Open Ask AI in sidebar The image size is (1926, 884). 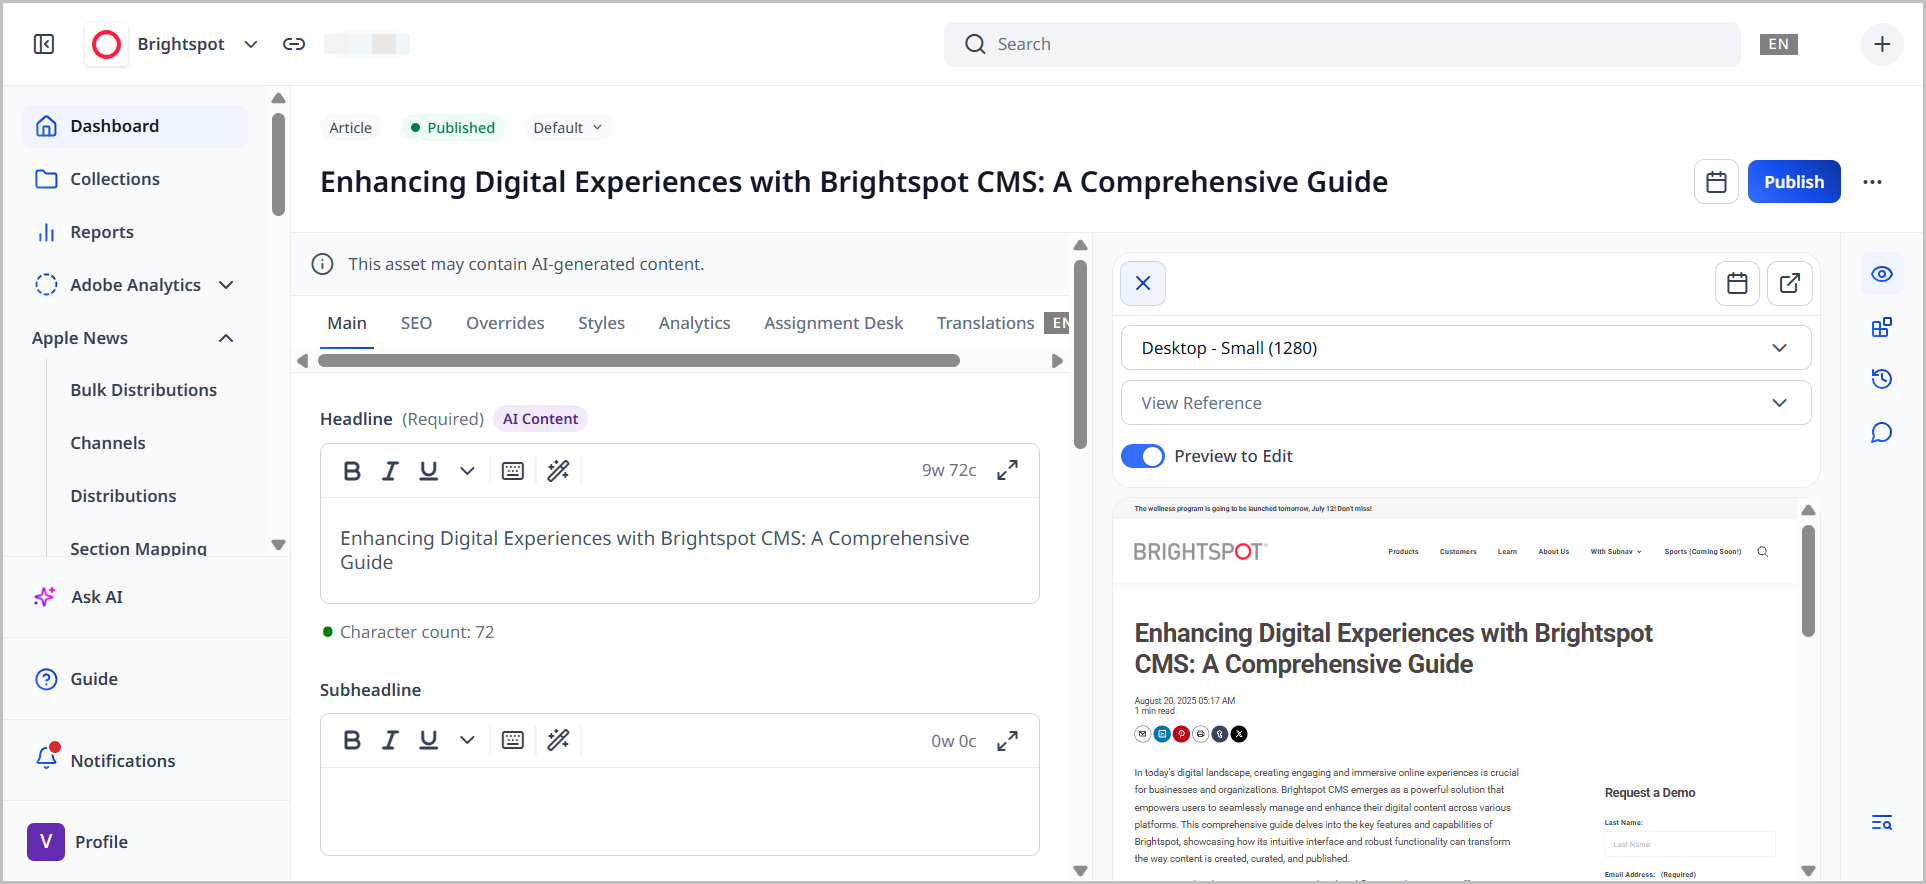97,597
